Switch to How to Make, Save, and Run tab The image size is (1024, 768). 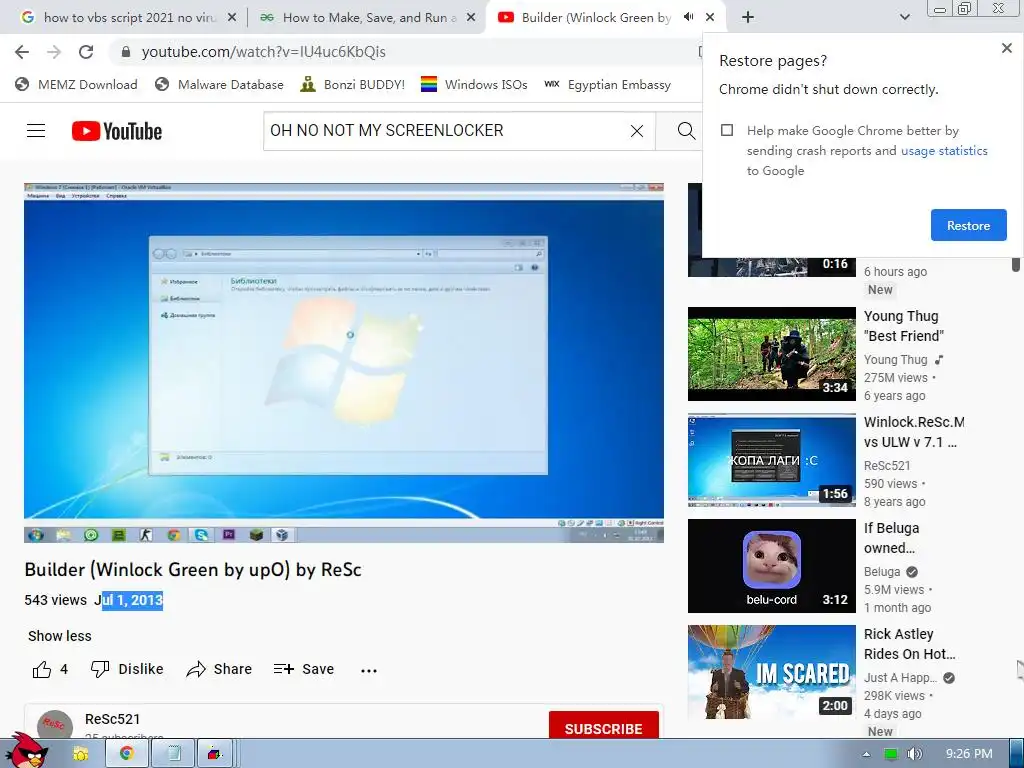pos(368,18)
